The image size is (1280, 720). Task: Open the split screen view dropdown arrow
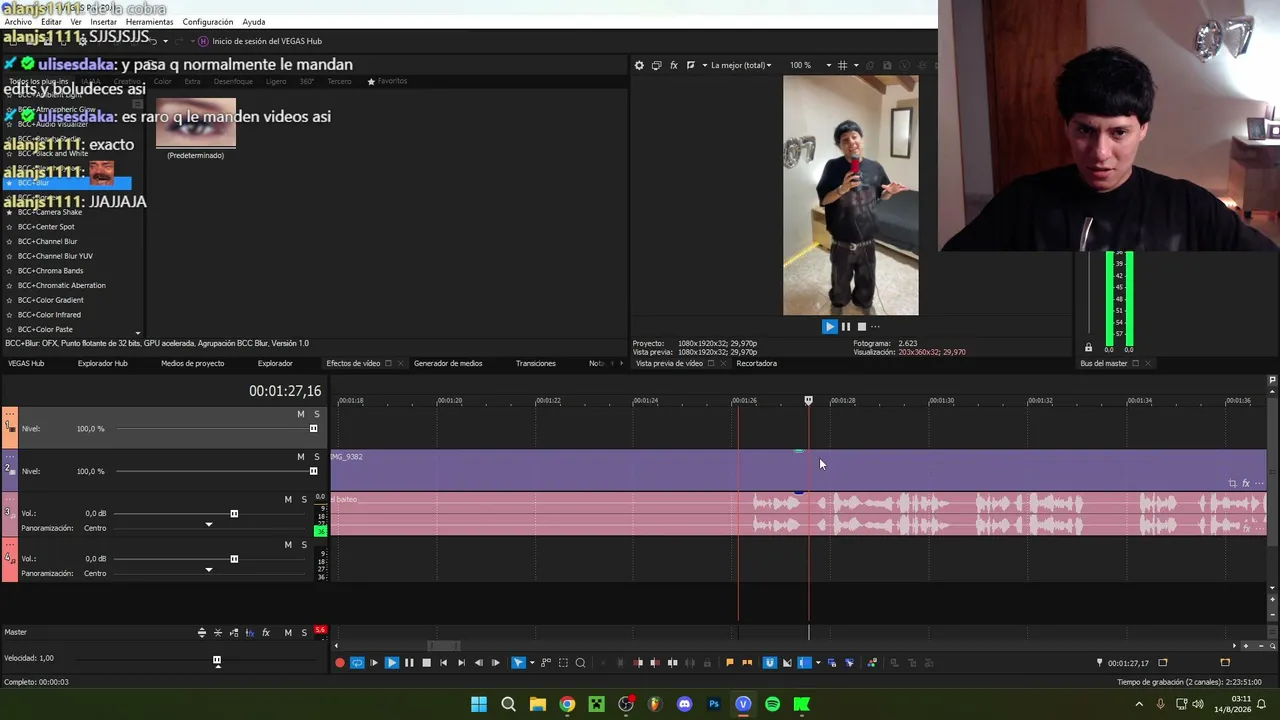(x=704, y=66)
